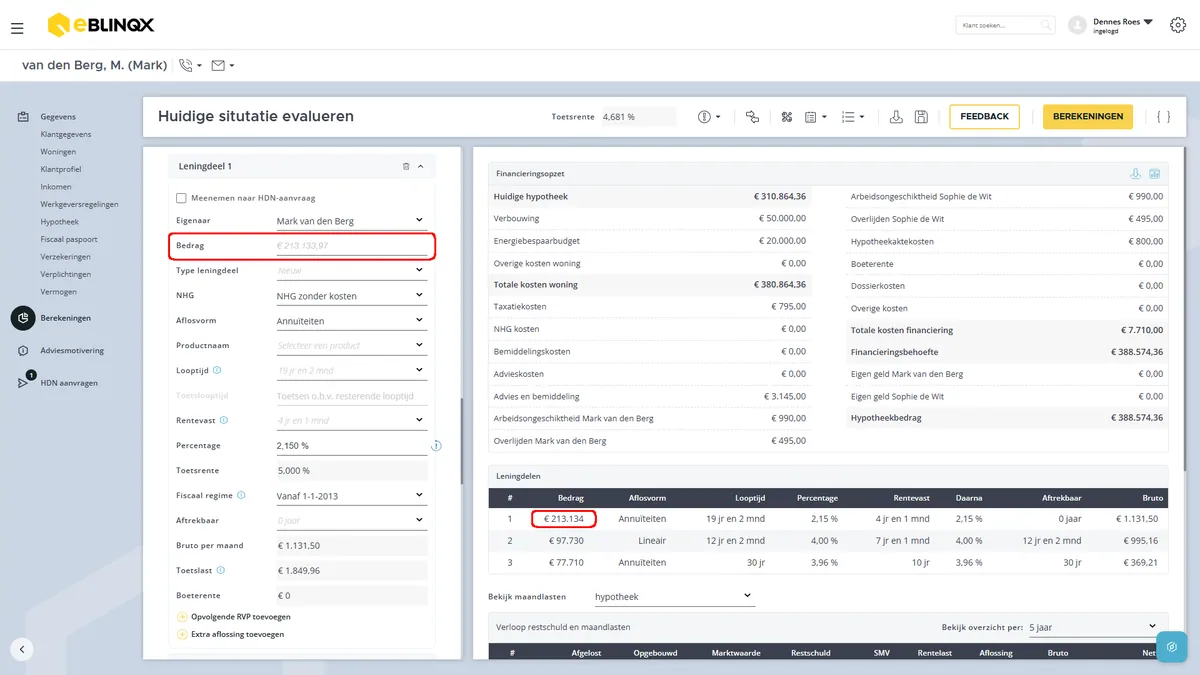1200x675 pixels.
Task: Open the Bekijk overzicht per dropdown
Action: [1092, 627]
